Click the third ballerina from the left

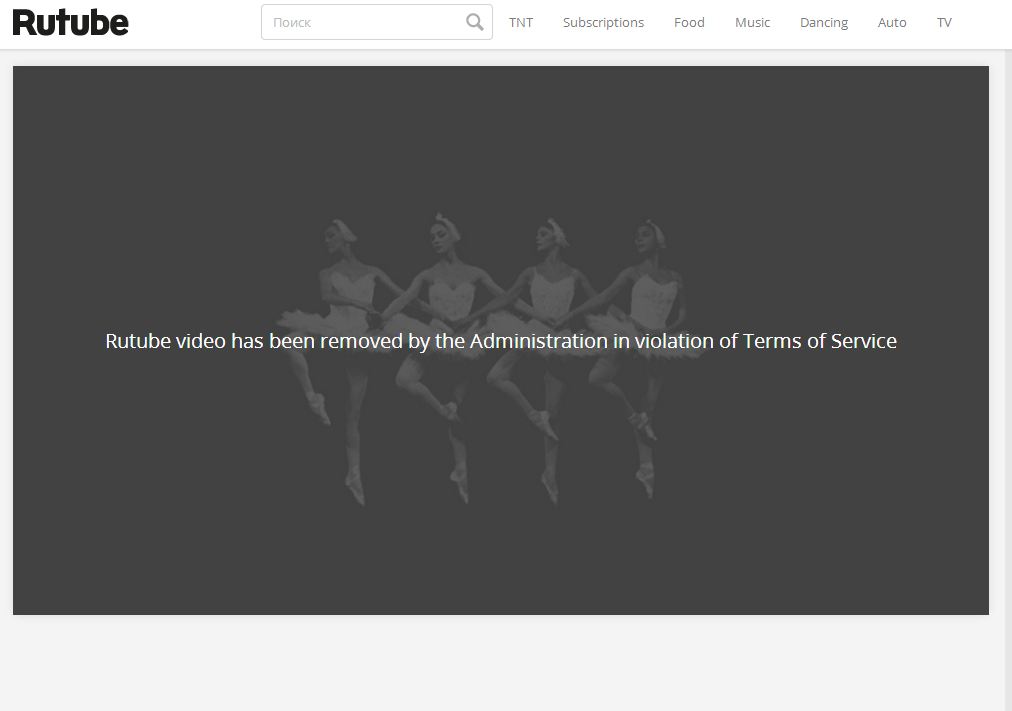[546, 290]
